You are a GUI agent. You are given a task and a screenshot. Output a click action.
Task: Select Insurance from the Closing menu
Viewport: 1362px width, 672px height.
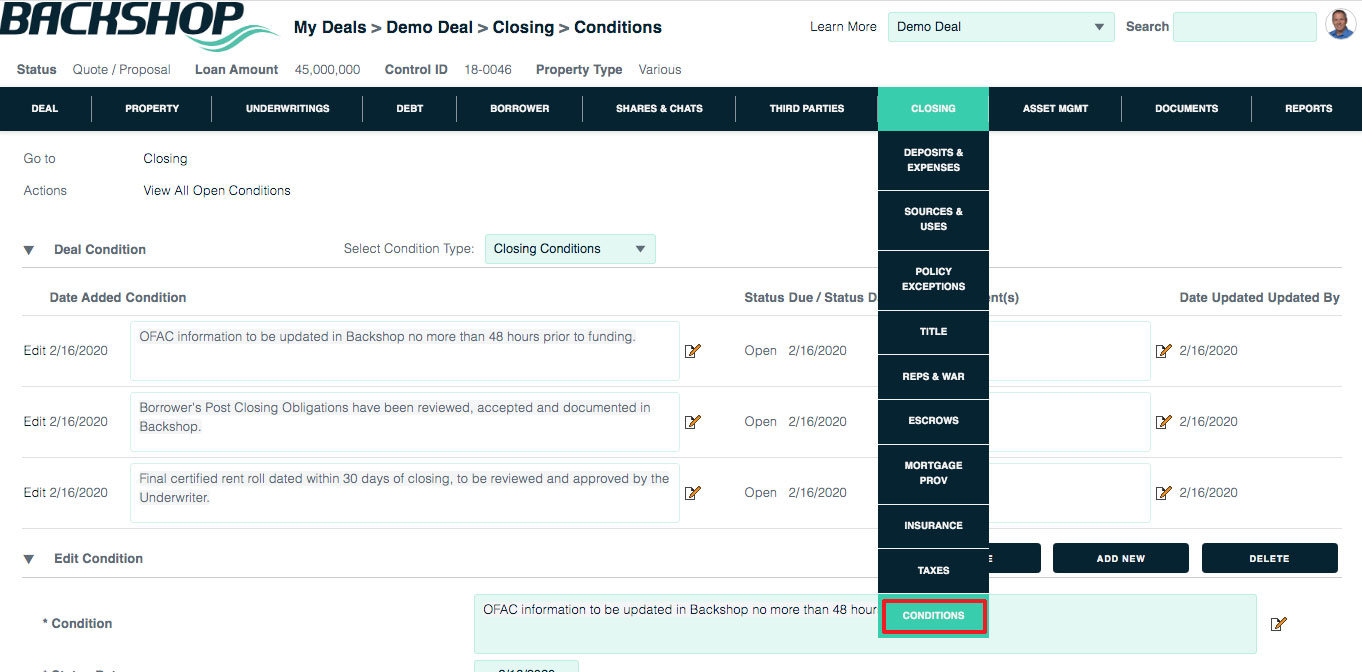point(933,526)
